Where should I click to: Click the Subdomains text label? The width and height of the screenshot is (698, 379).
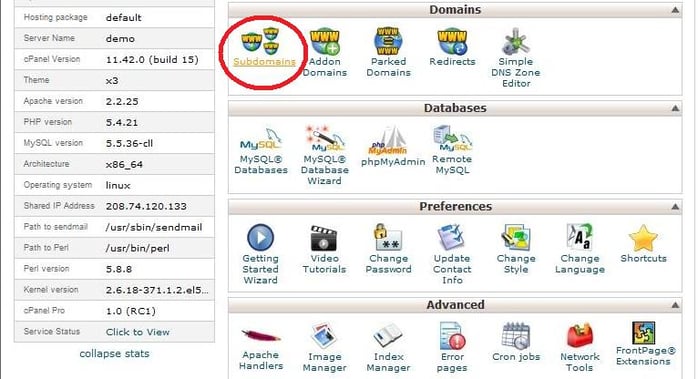point(264,61)
